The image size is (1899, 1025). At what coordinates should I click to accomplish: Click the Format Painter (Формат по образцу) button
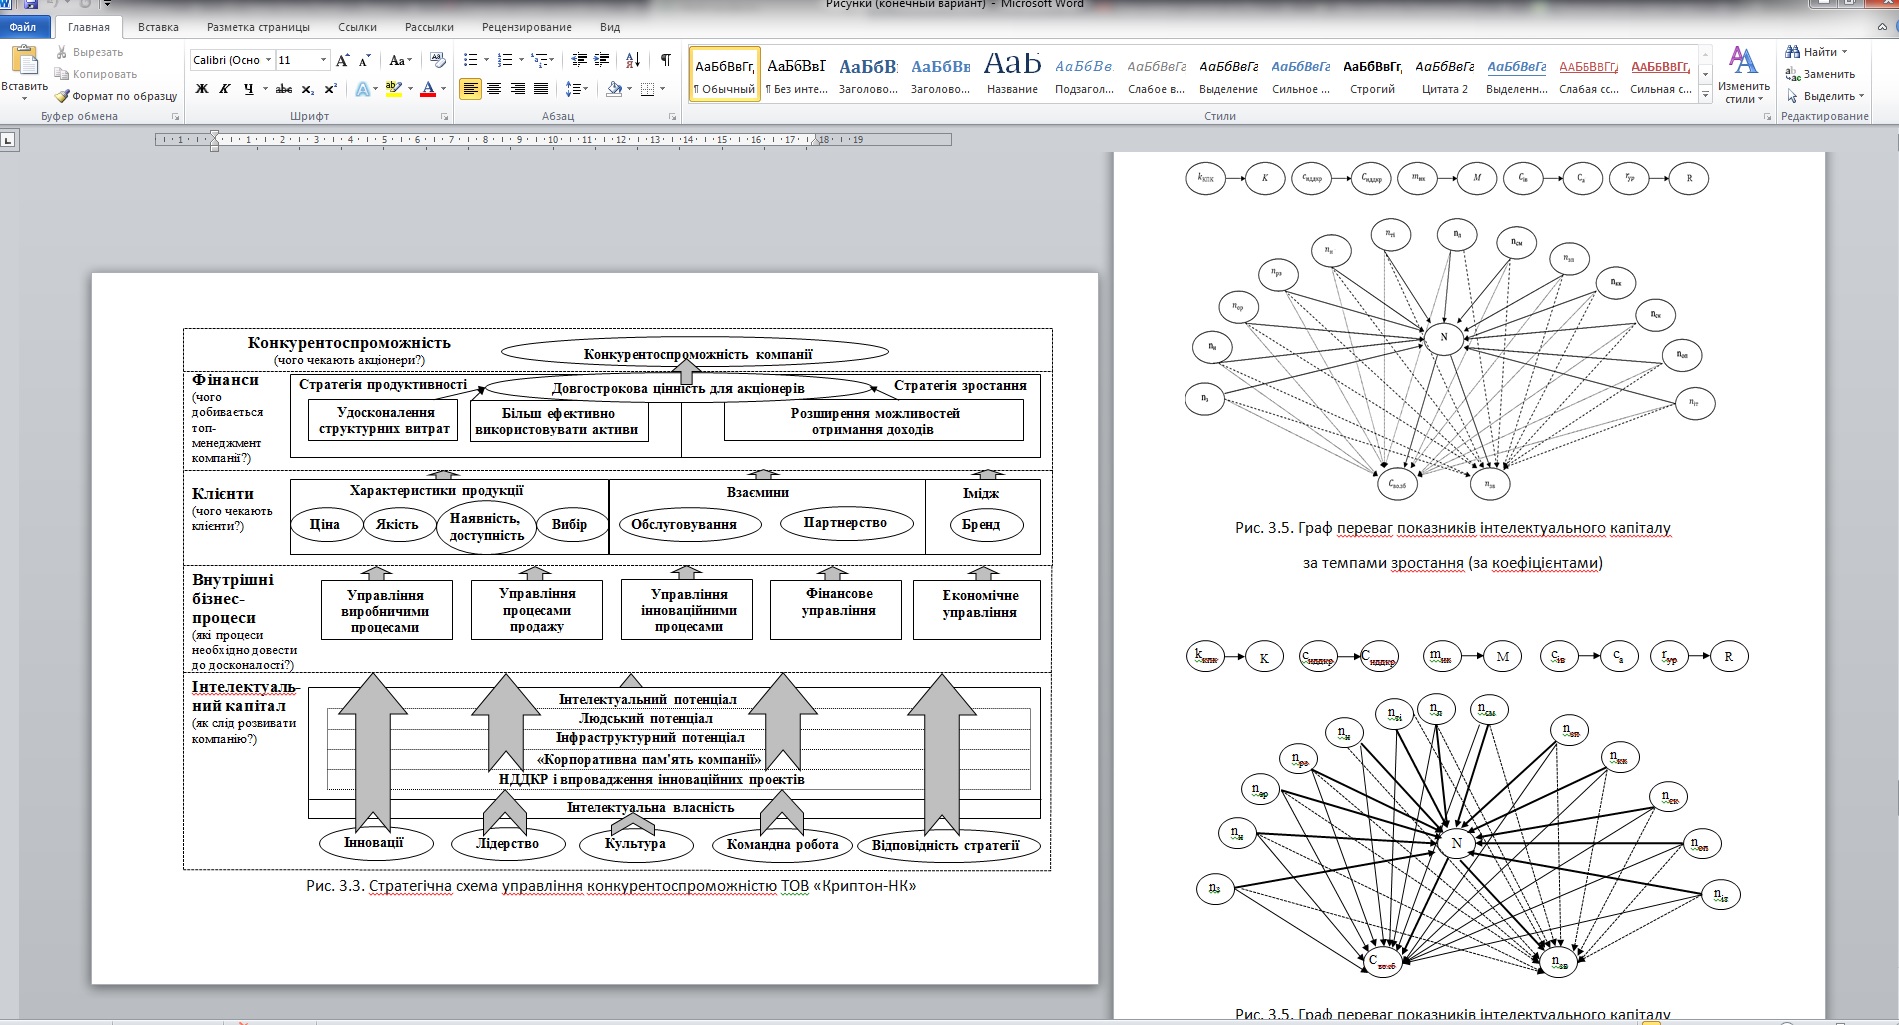(116, 96)
